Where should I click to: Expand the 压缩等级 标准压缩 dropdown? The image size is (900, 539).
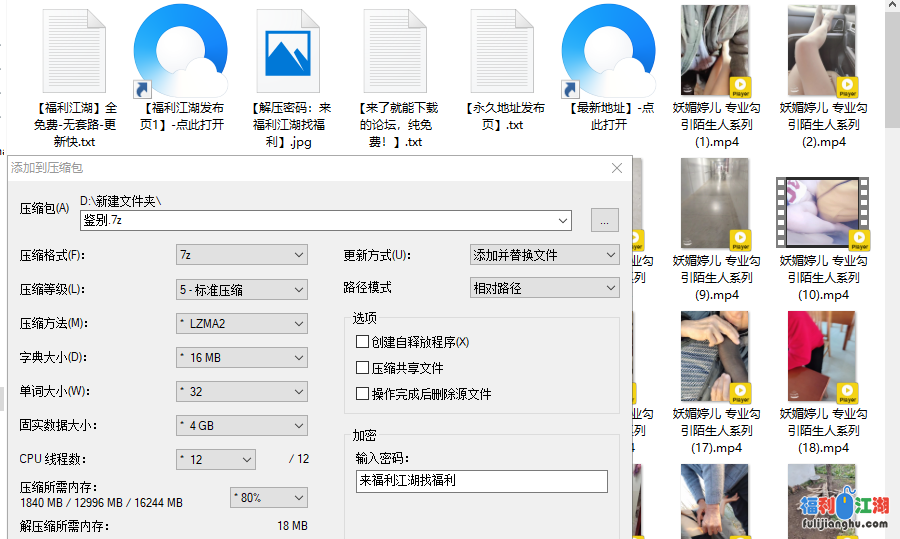coord(241,289)
